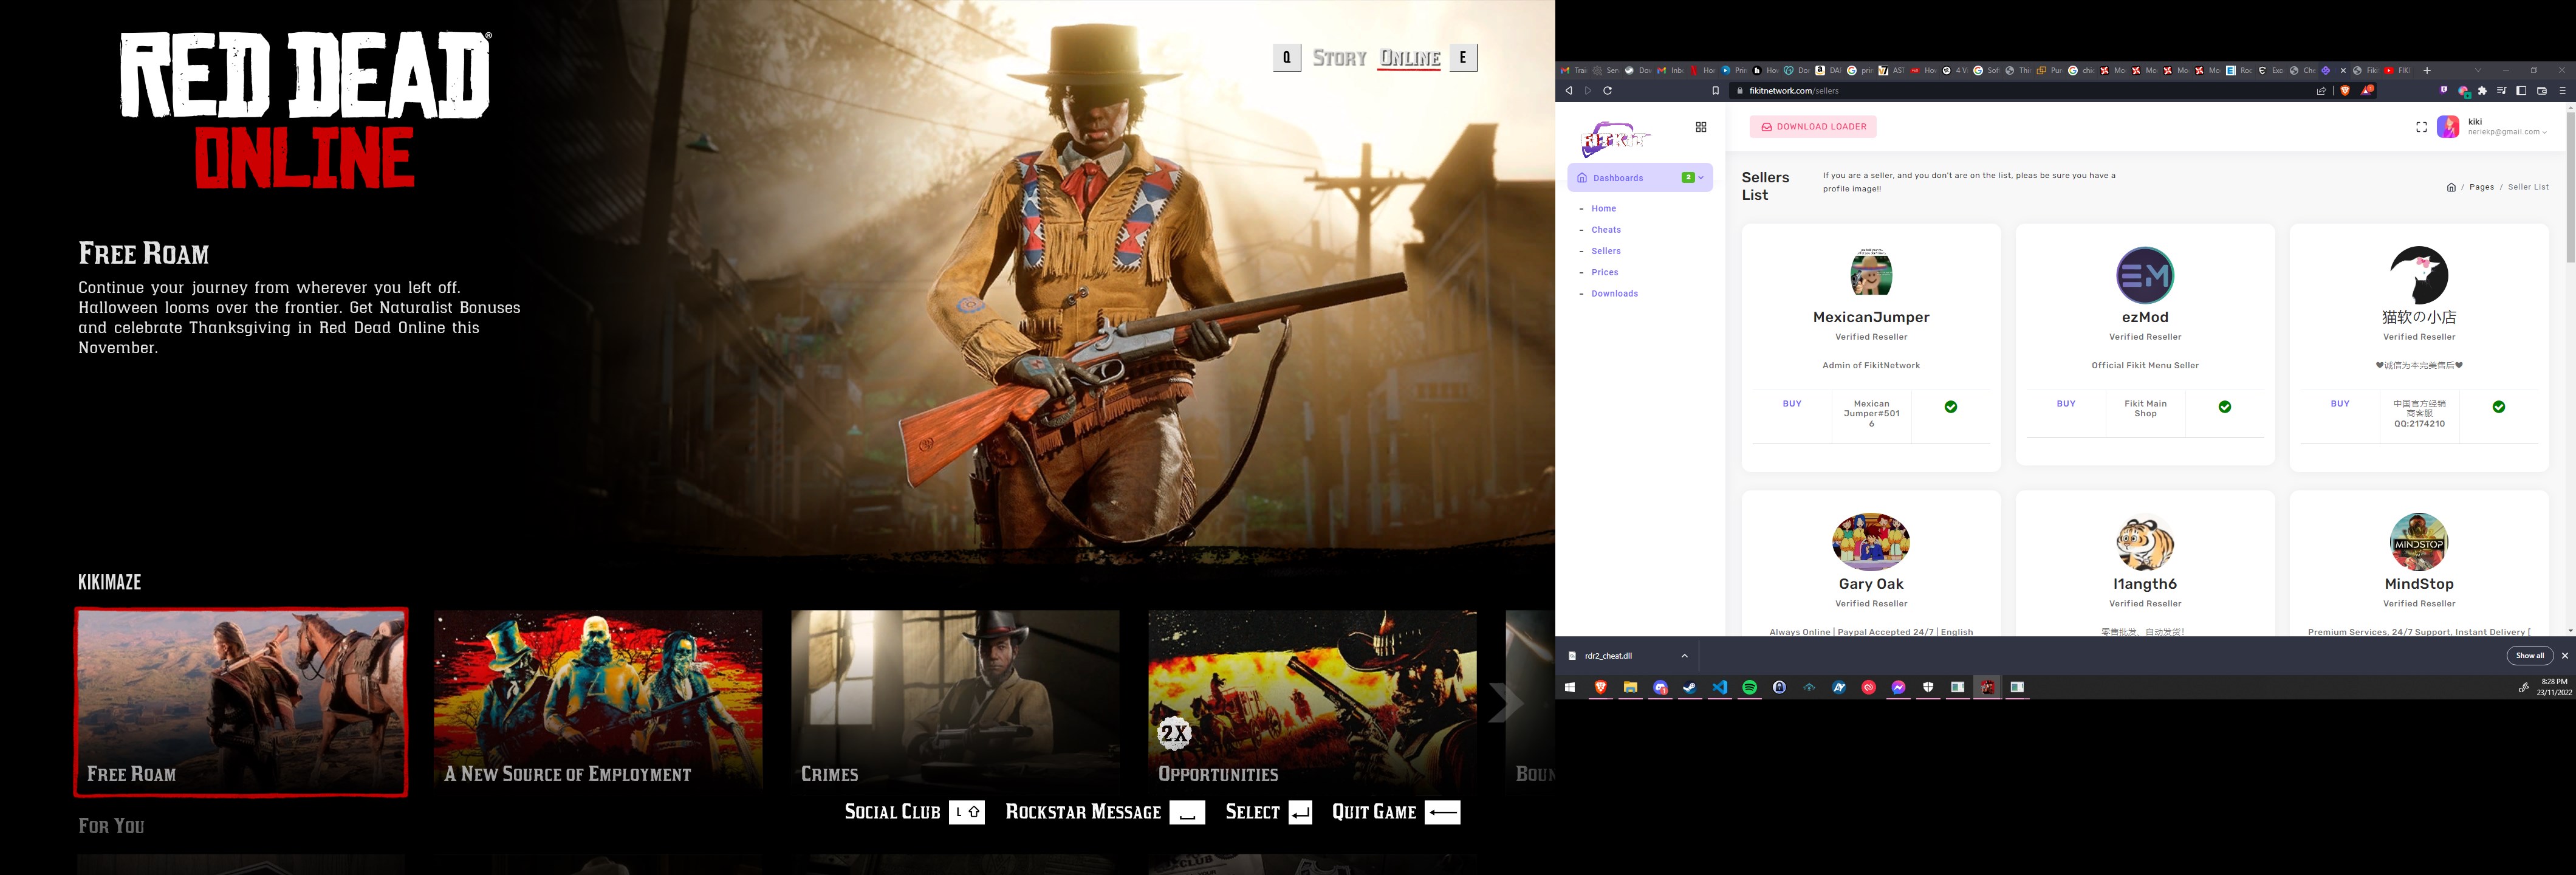Open the browser hamburger menu
The height and width of the screenshot is (875, 2576).
[2562, 91]
